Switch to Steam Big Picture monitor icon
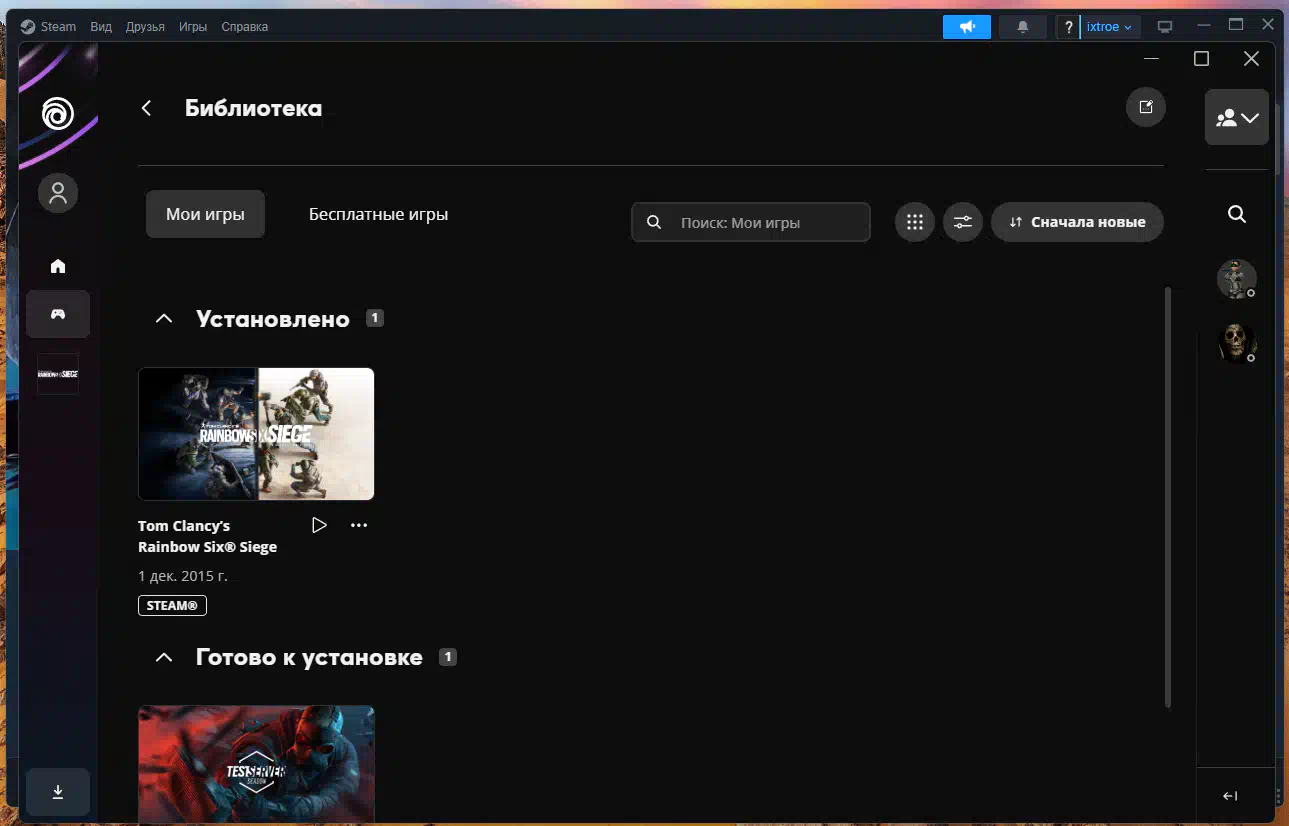The image size is (1289, 826). point(1164,27)
